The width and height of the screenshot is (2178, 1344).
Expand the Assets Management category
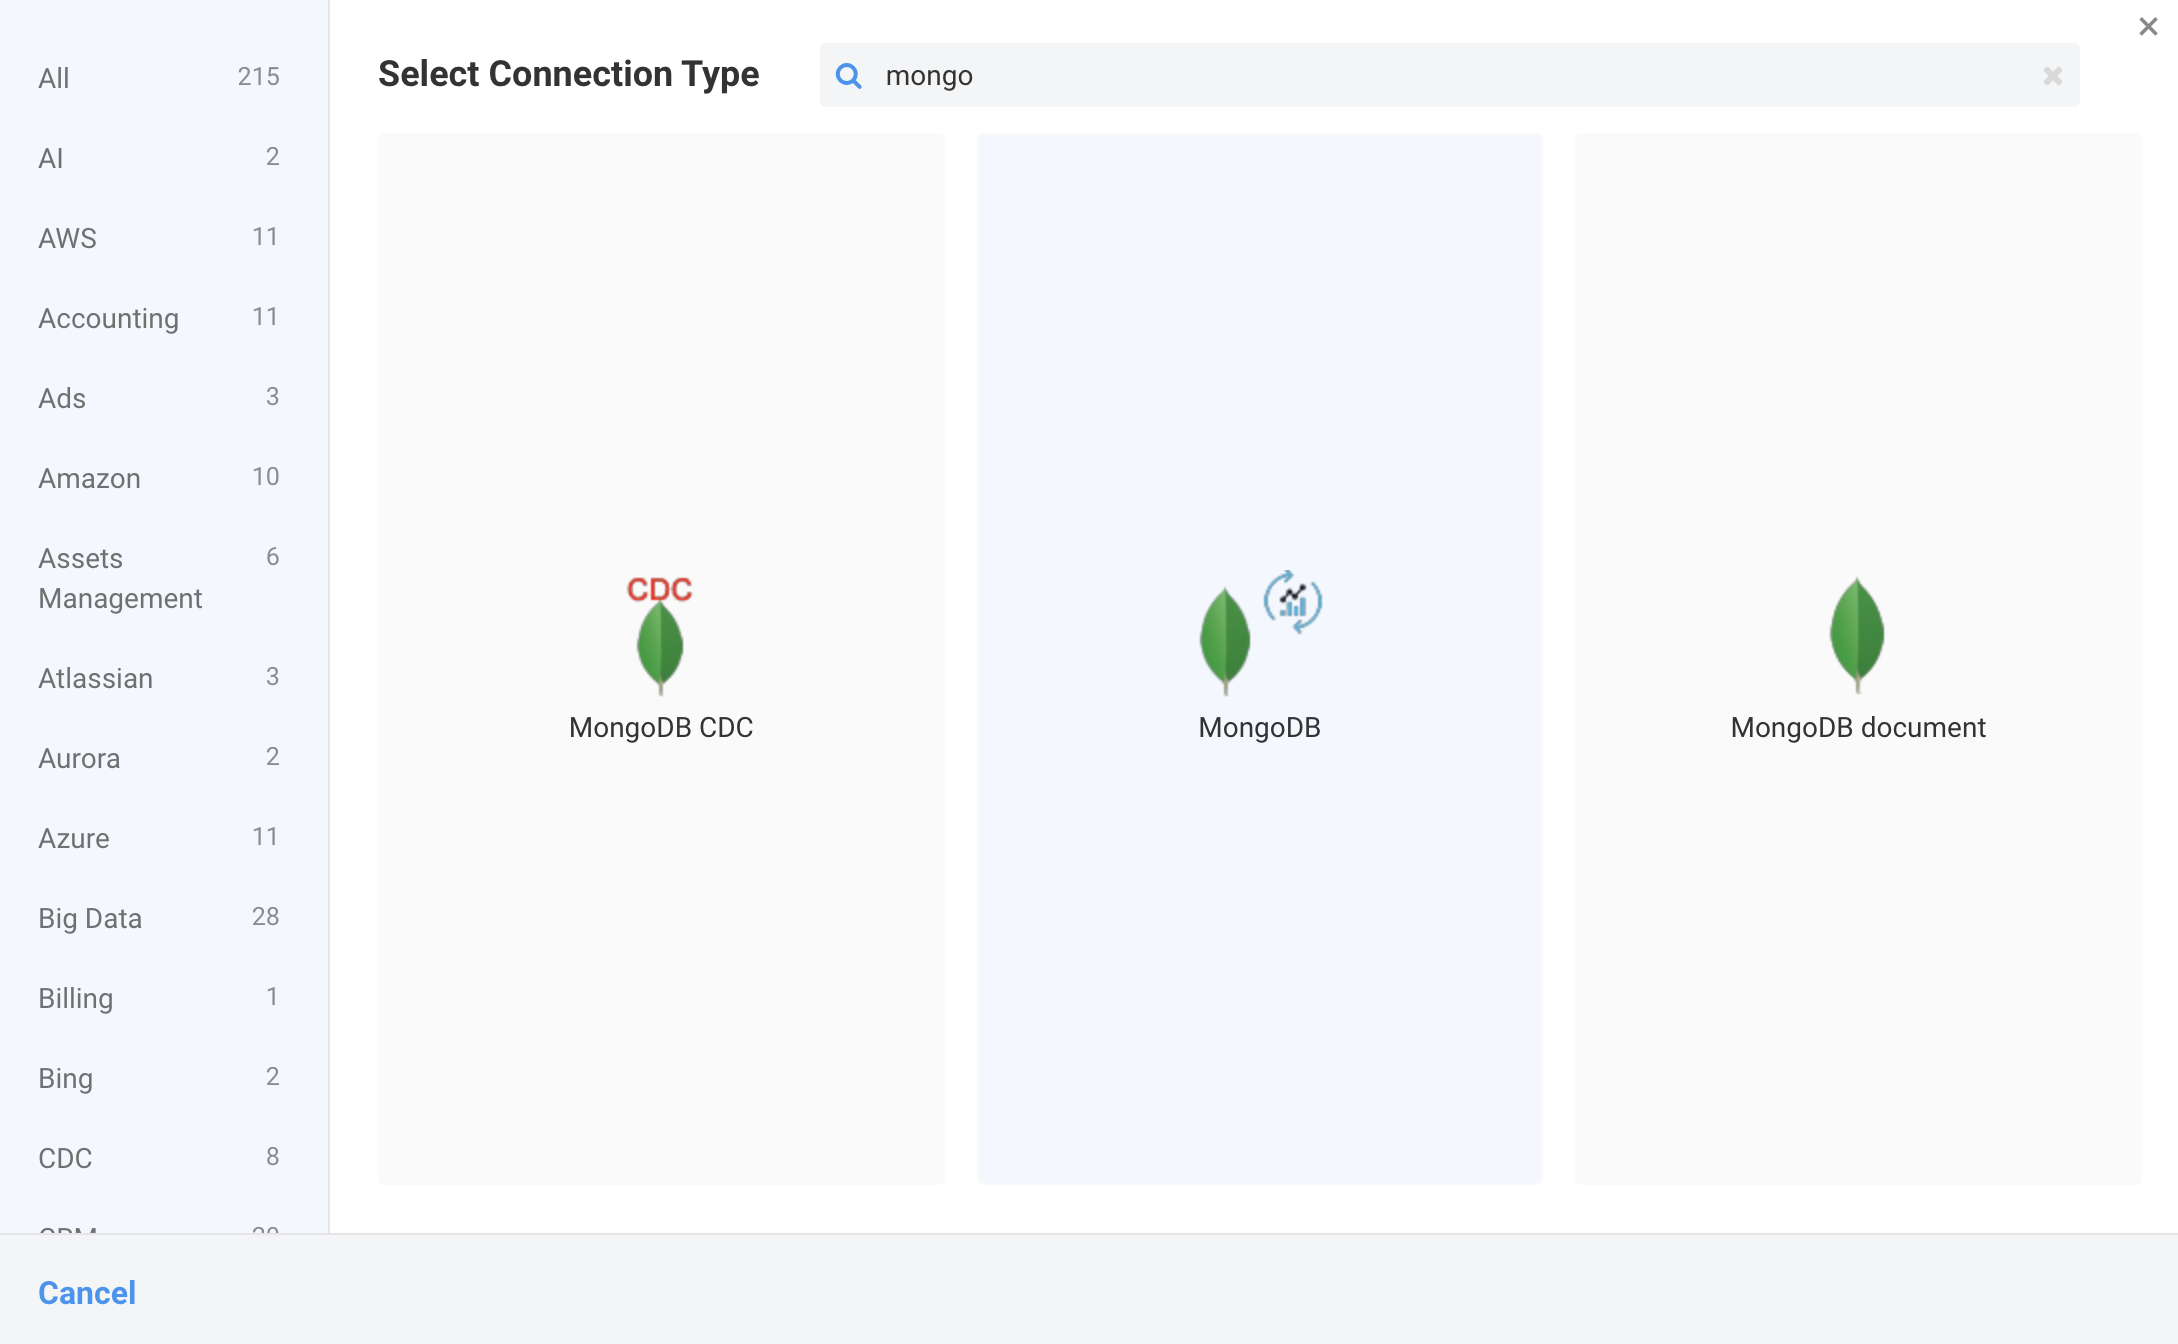(120, 577)
